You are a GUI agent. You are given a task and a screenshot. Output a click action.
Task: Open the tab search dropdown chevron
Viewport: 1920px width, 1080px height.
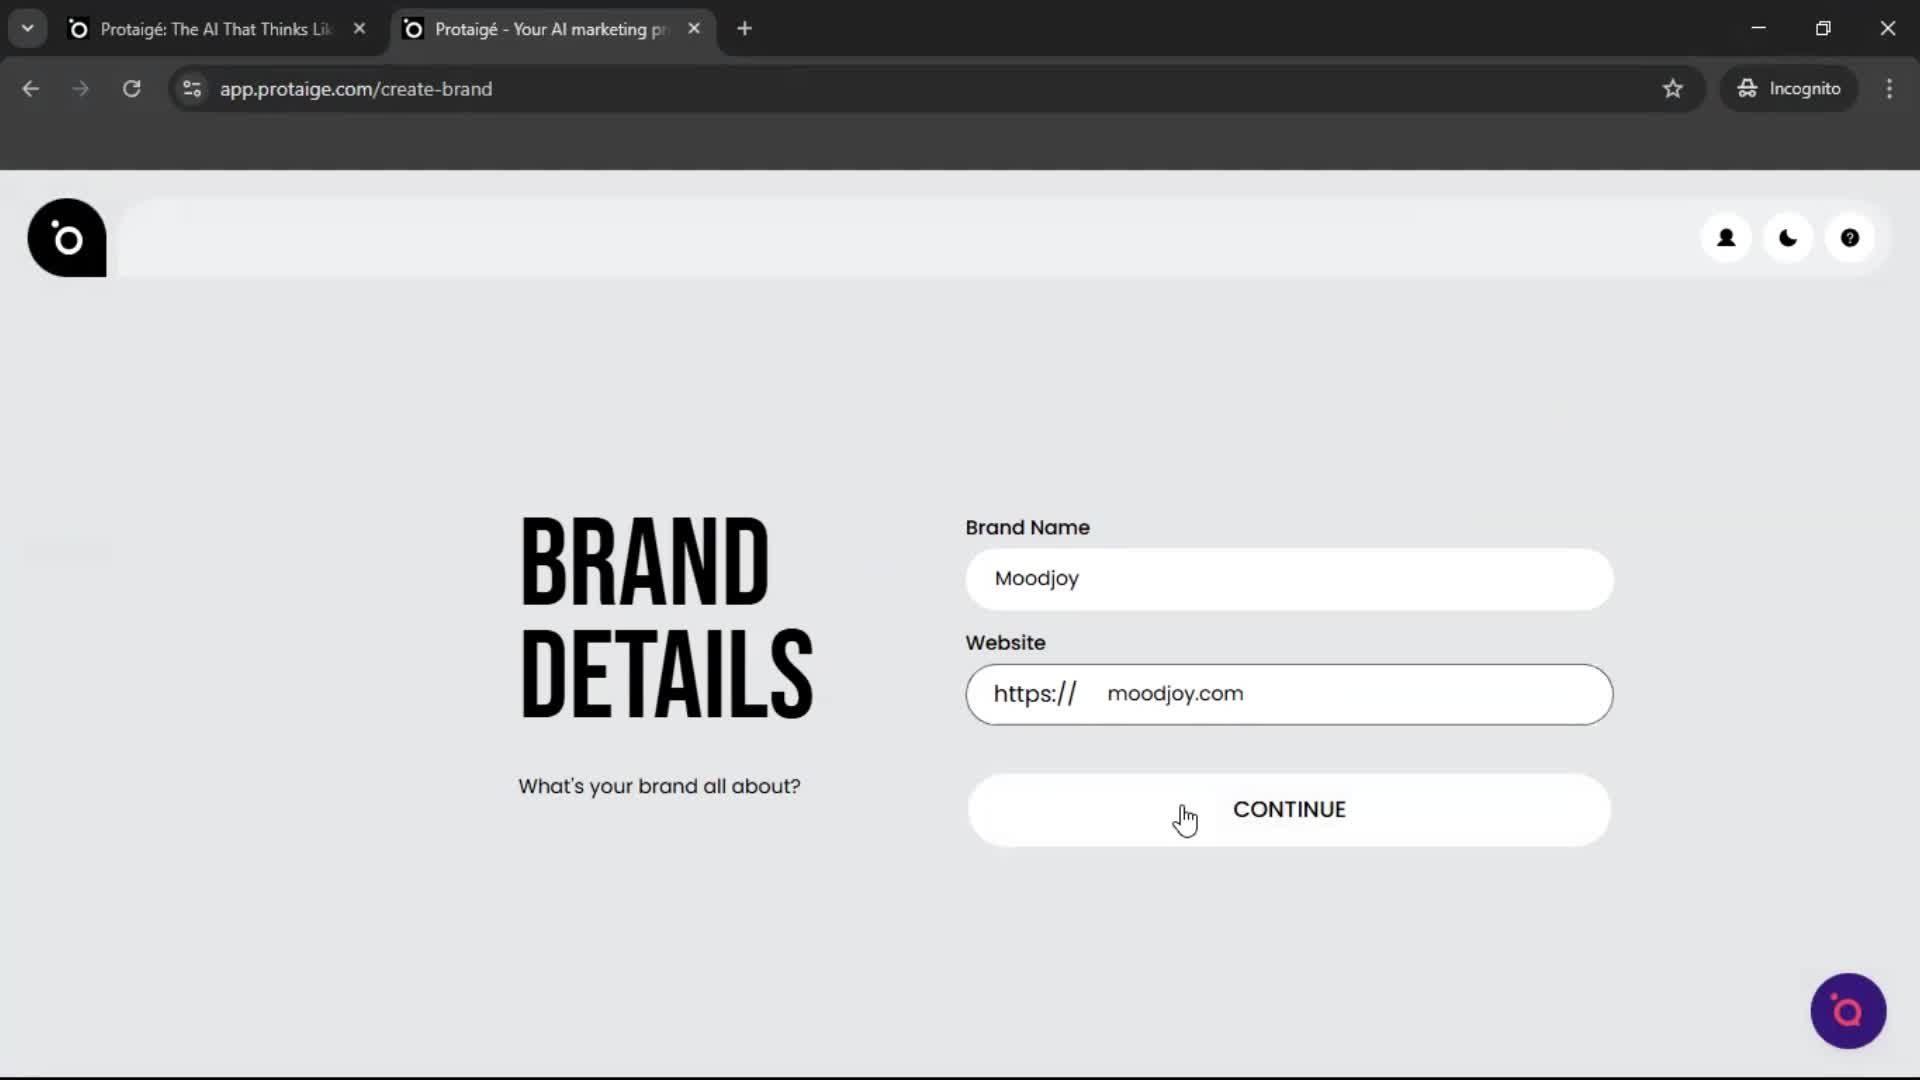(27, 28)
